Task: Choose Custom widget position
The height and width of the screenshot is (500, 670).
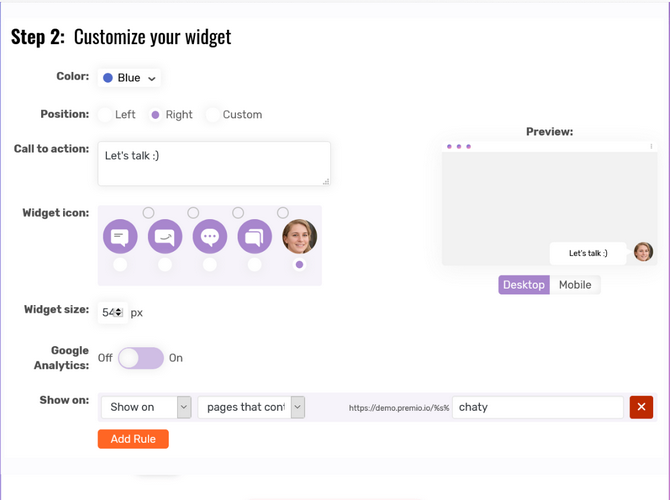Action: pyautogui.click(x=212, y=115)
